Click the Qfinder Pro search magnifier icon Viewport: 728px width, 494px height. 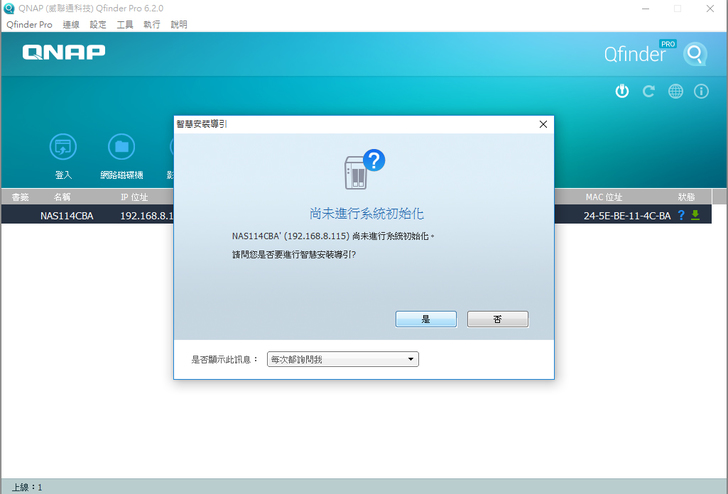(x=695, y=54)
